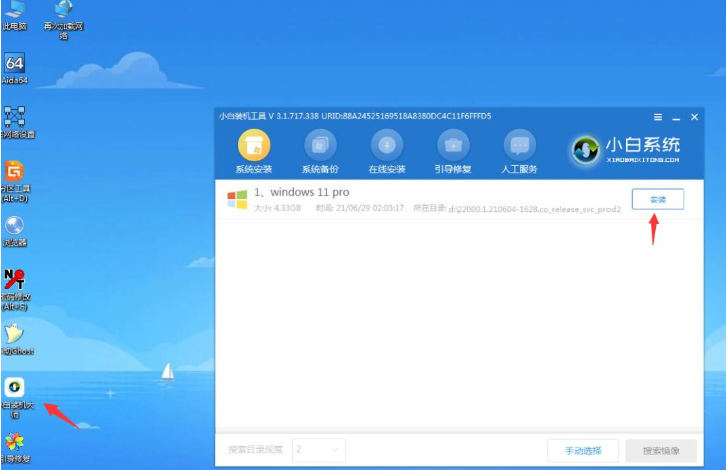This screenshot has width=726, height=470.
Task: Open the network settings desktop icon
Action: click(x=15, y=122)
